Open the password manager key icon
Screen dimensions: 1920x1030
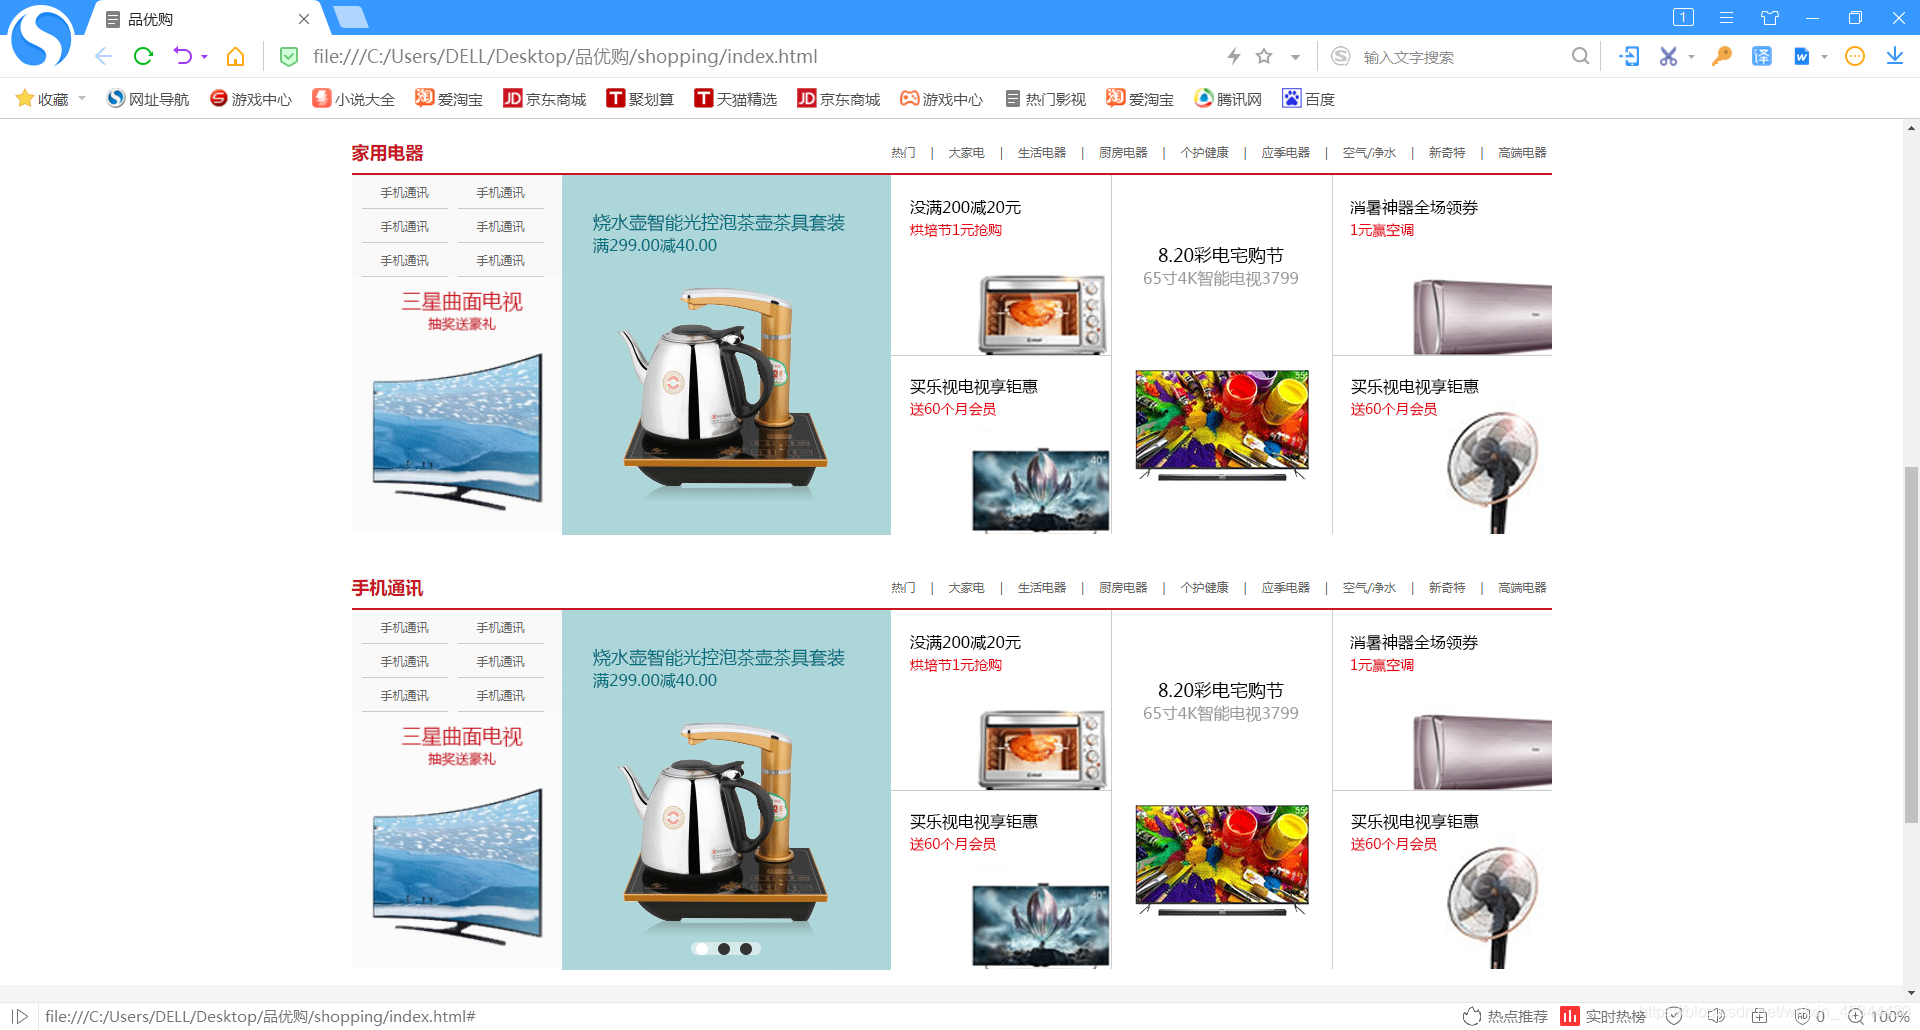(1720, 56)
